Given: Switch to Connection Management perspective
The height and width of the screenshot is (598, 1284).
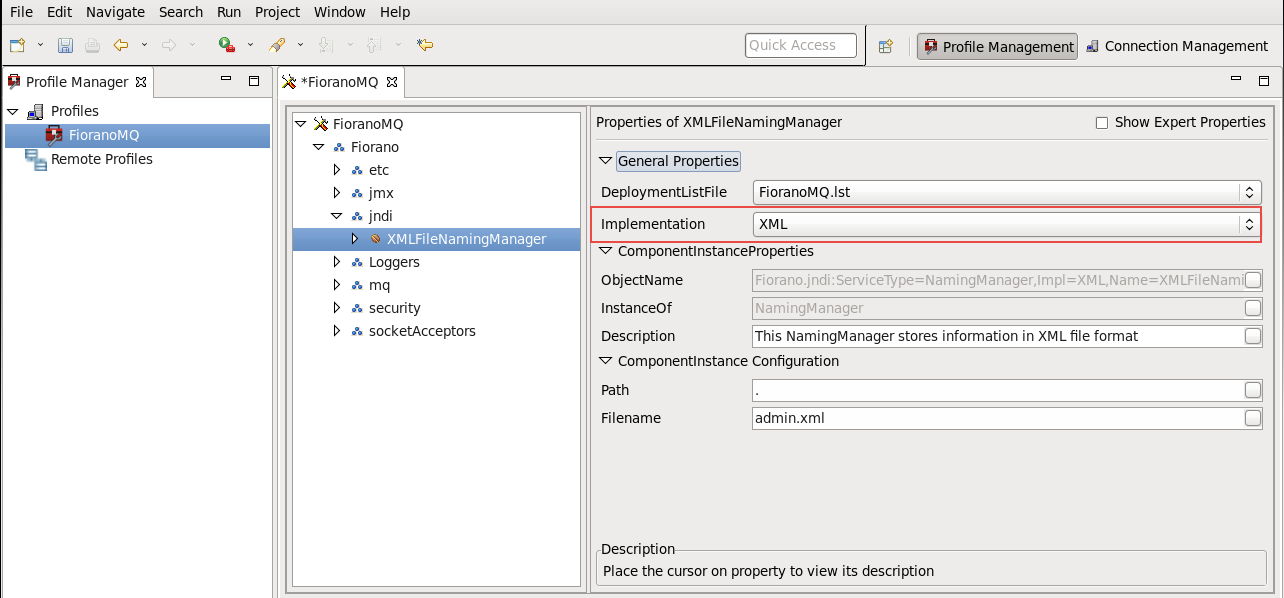Looking at the screenshot, I should pyautogui.click(x=1176, y=46).
